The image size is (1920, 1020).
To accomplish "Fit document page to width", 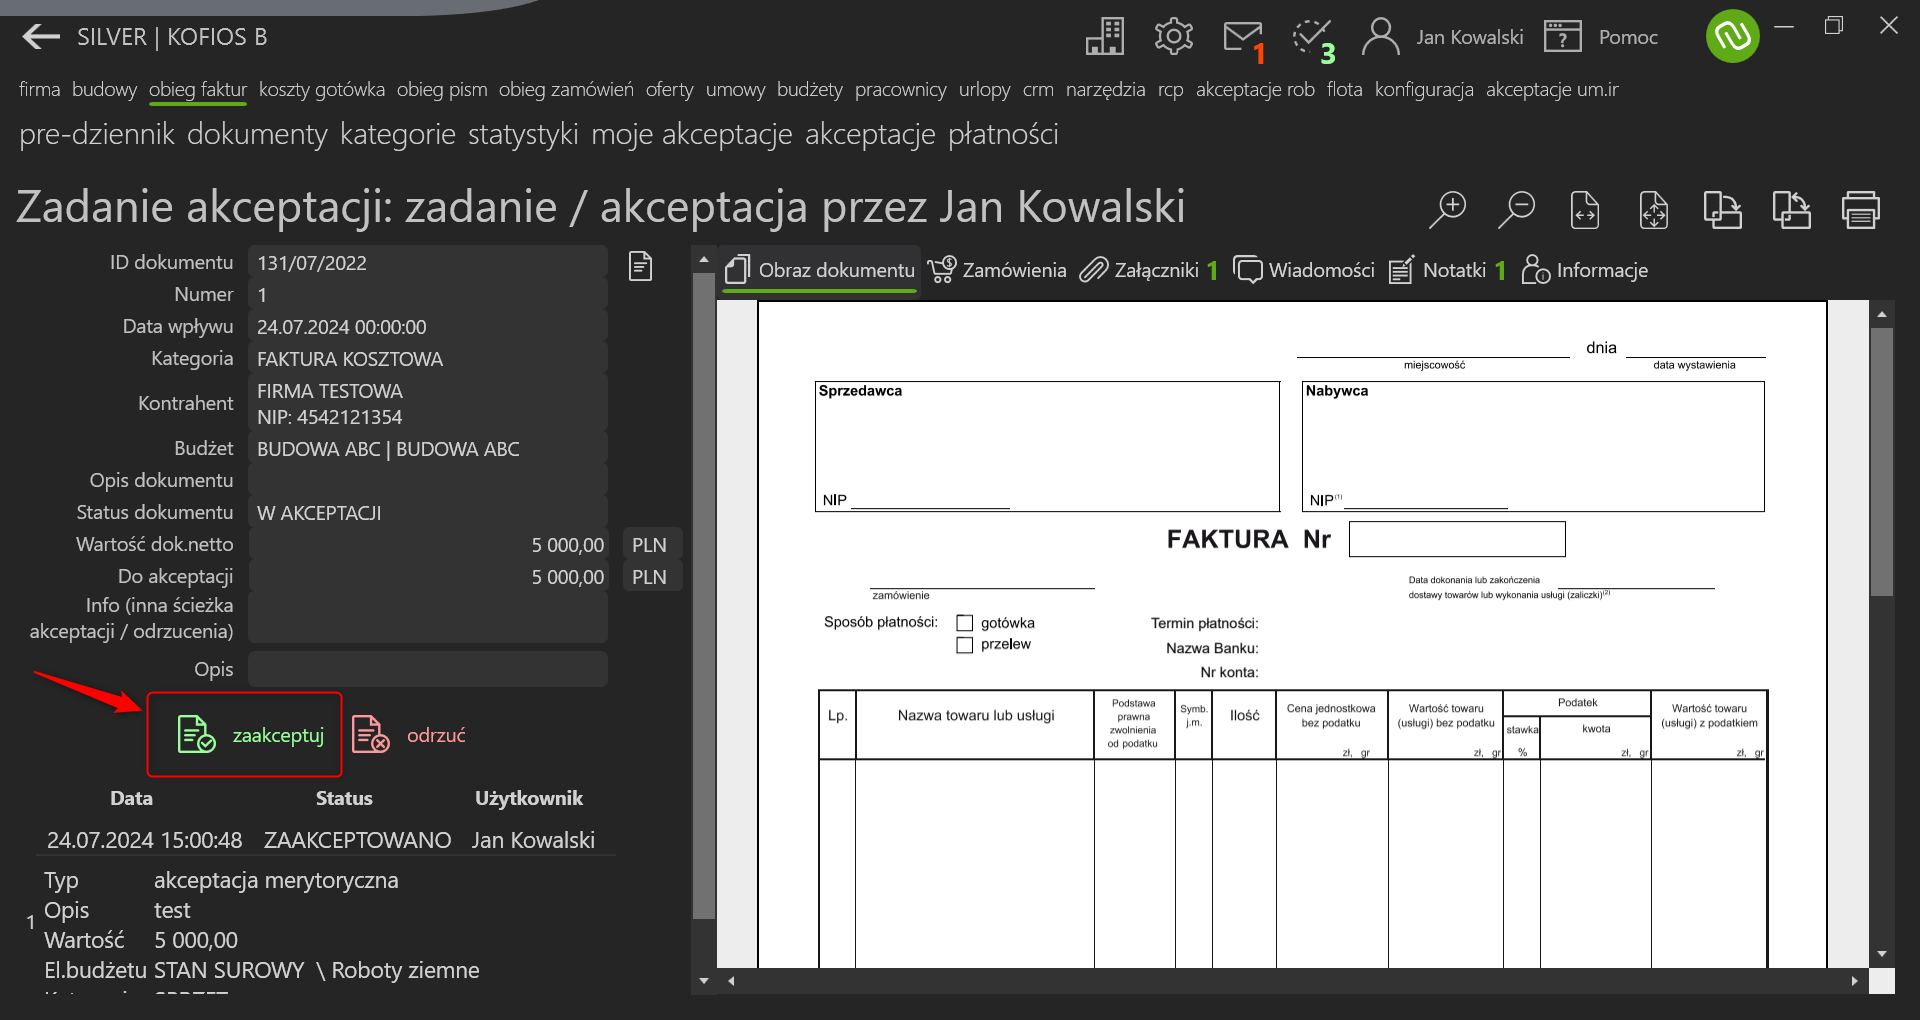I will coord(1585,209).
